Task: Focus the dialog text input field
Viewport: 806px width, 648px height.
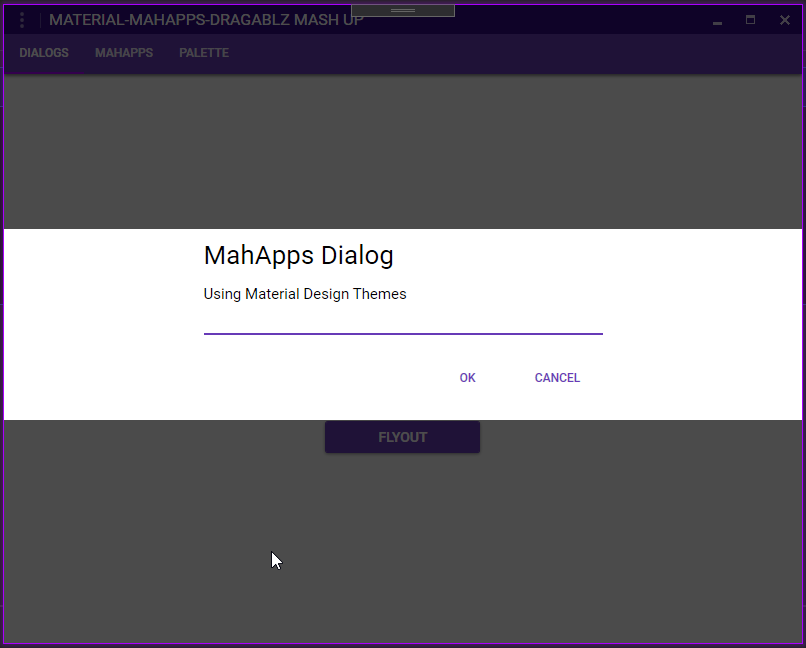Action: pos(403,324)
